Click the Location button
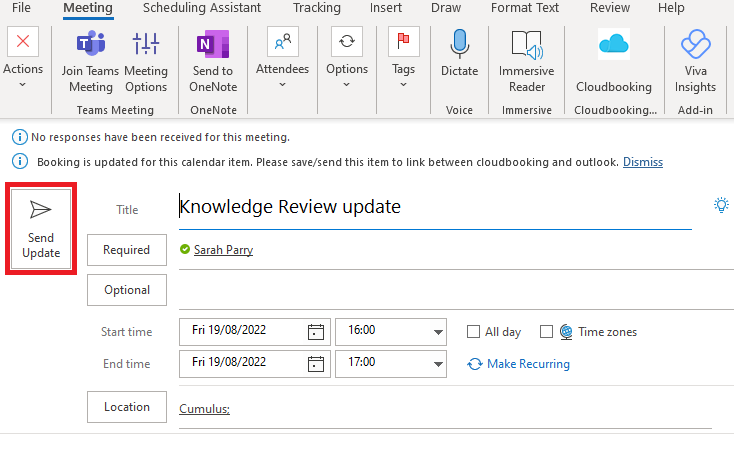 pos(127,407)
